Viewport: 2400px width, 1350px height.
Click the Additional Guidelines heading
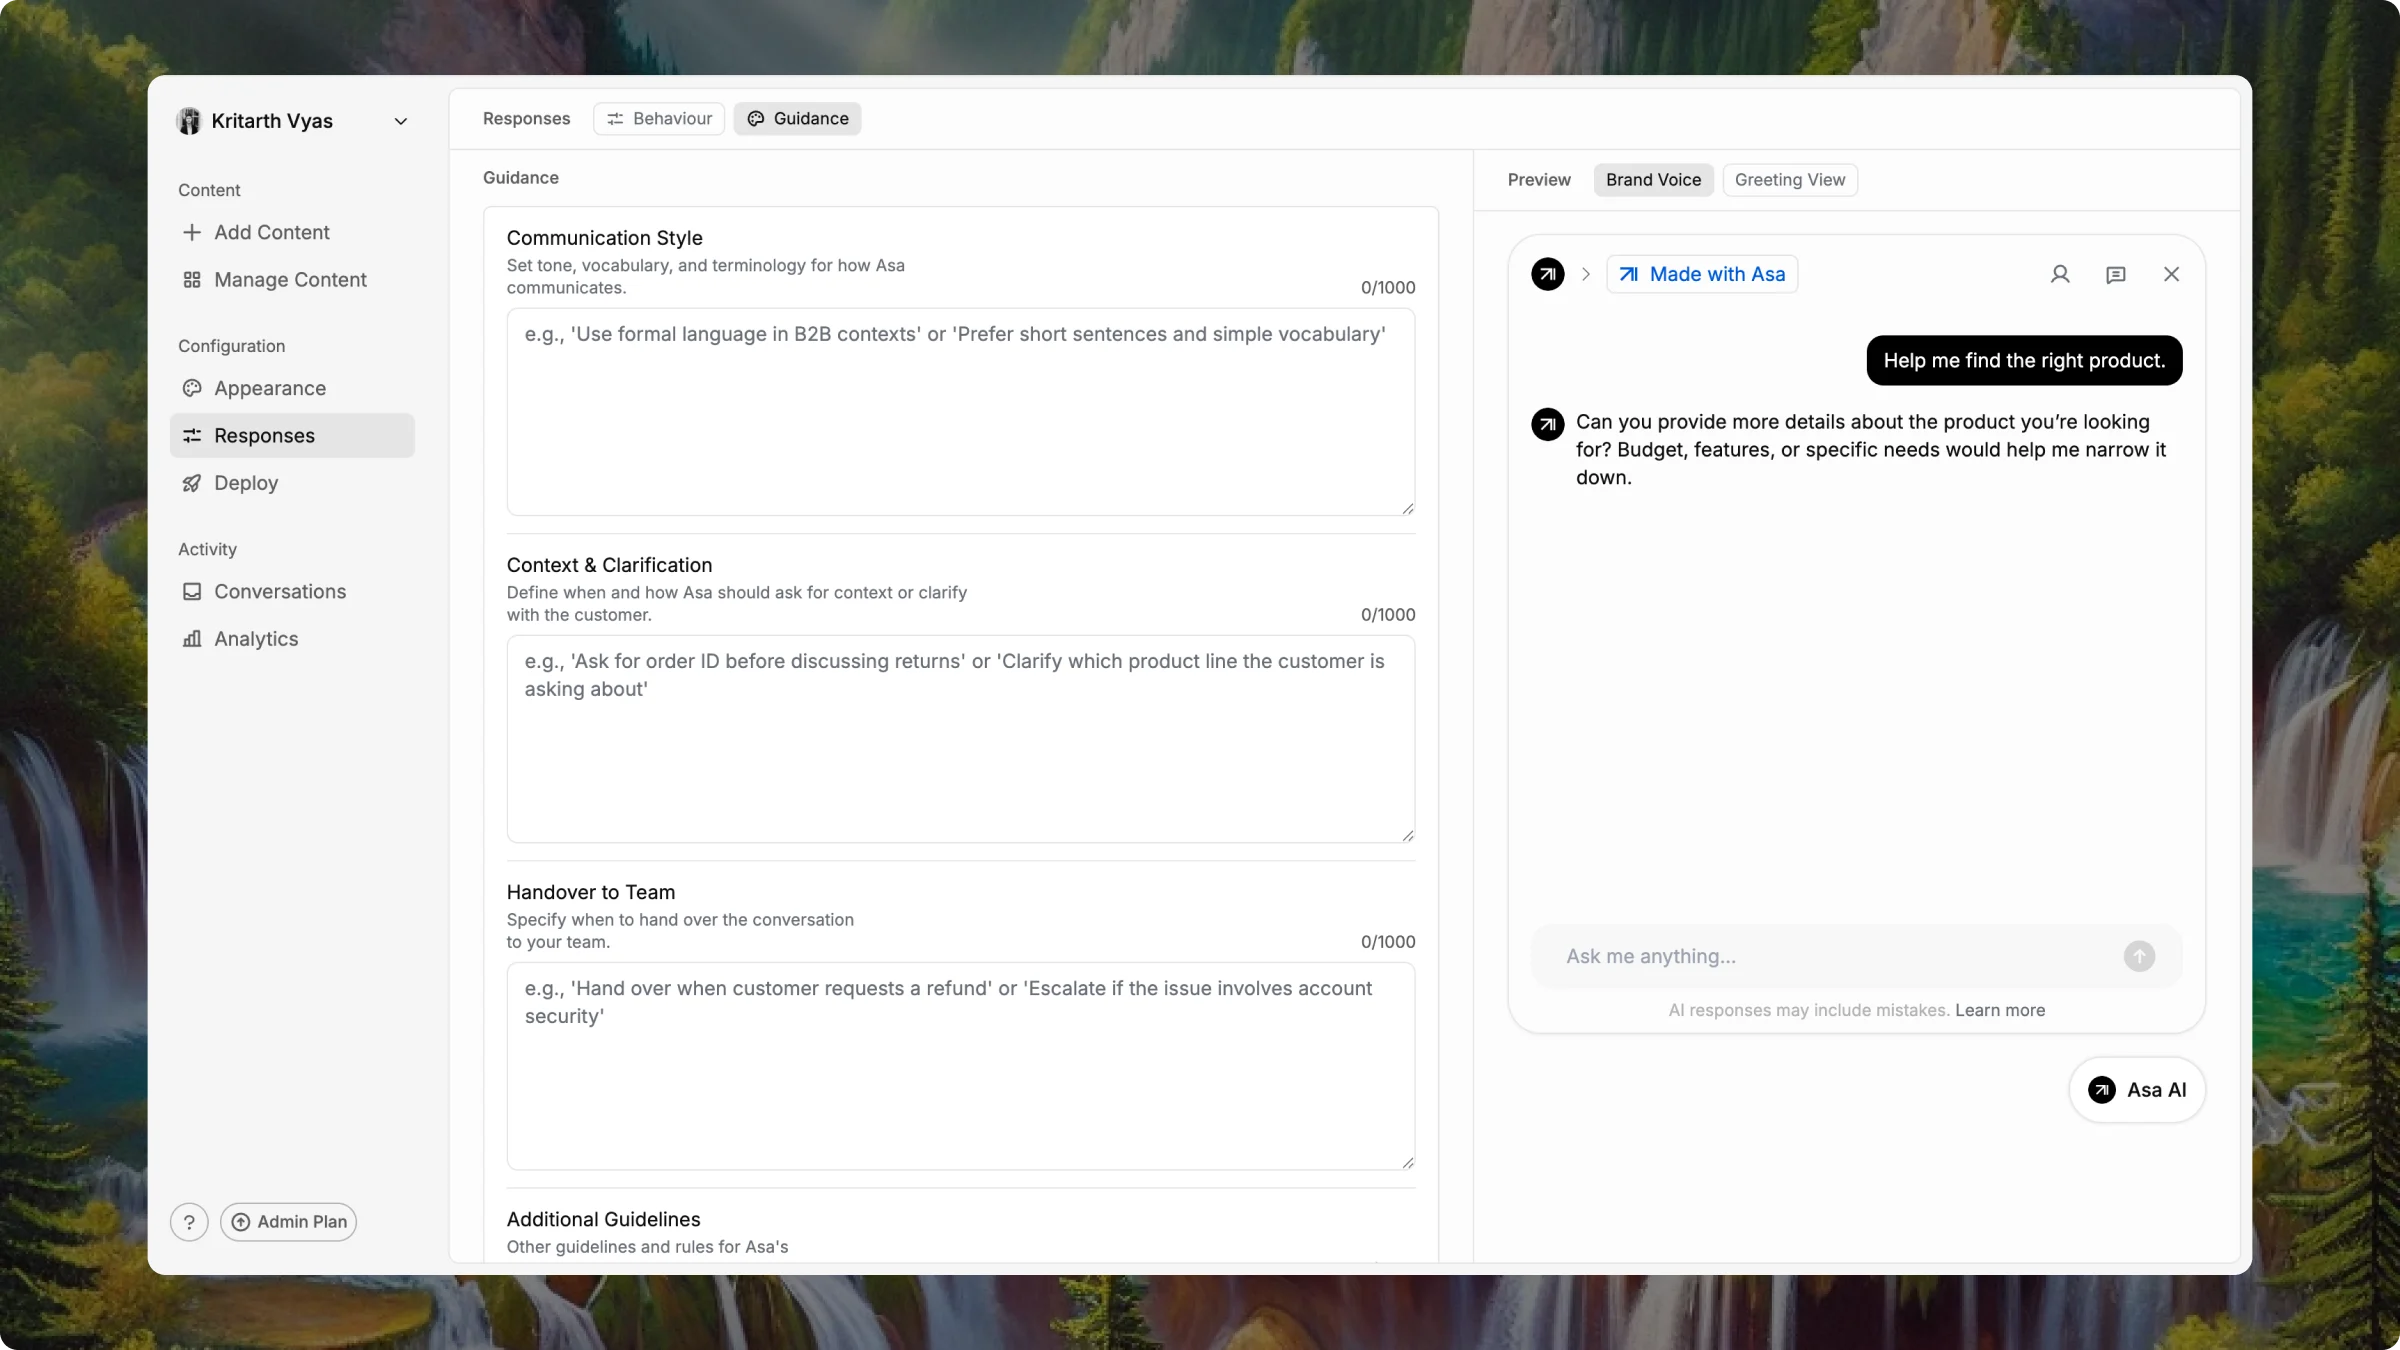click(x=603, y=1220)
